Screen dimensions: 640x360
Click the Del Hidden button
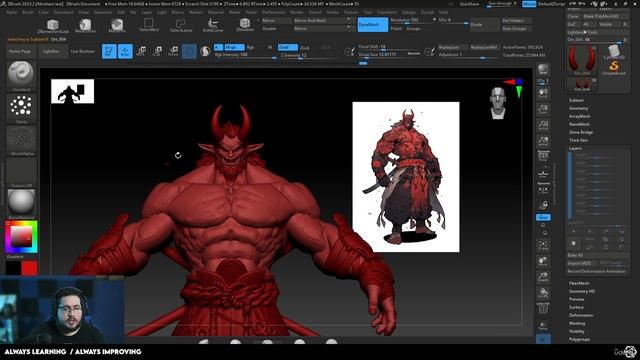[x=516, y=20]
